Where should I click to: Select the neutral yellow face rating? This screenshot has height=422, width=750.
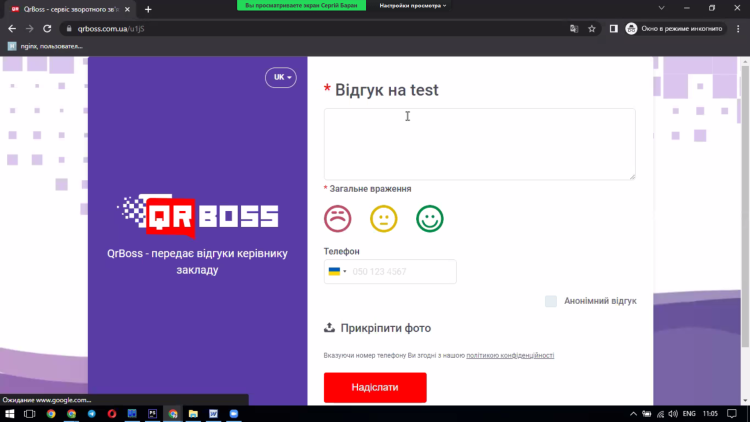click(x=384, y=219)
